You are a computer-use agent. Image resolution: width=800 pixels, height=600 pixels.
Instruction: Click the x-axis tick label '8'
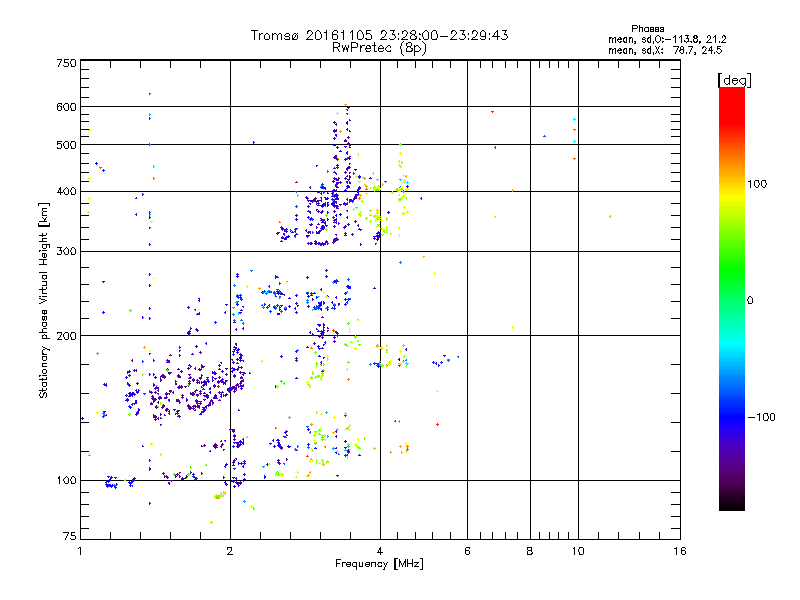530,551
